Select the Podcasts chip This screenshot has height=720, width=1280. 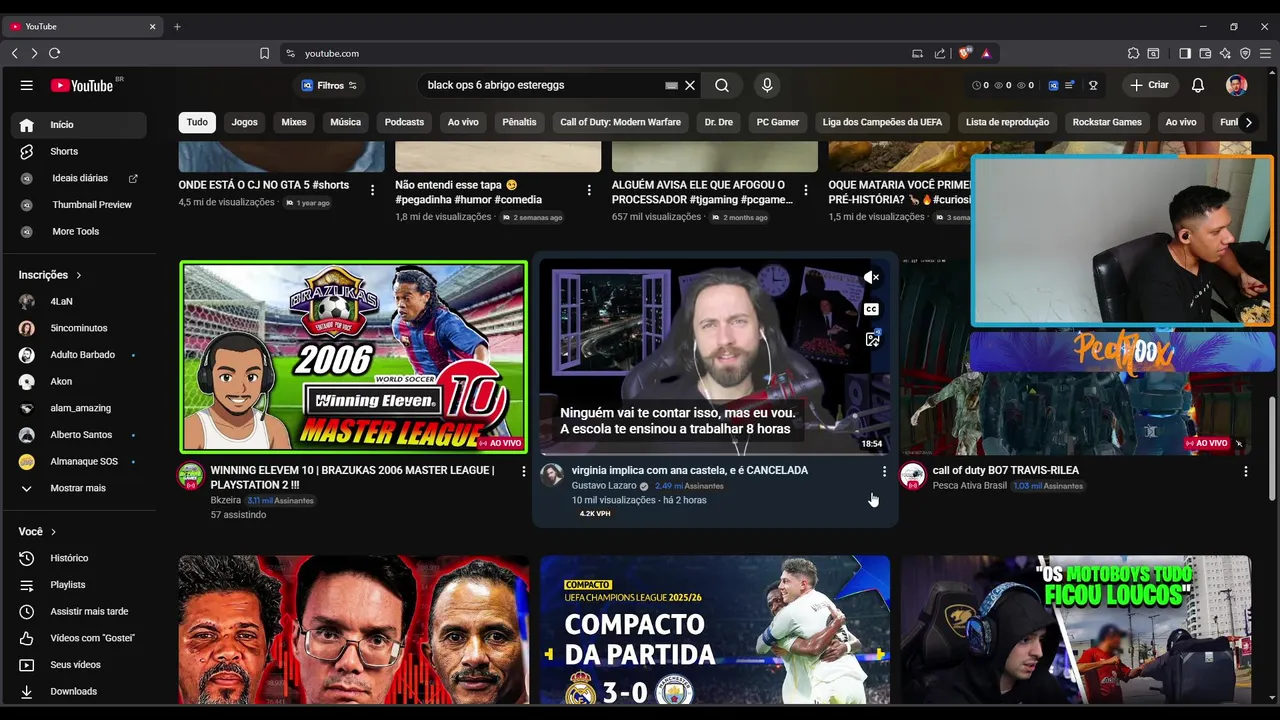pos(404,122)
